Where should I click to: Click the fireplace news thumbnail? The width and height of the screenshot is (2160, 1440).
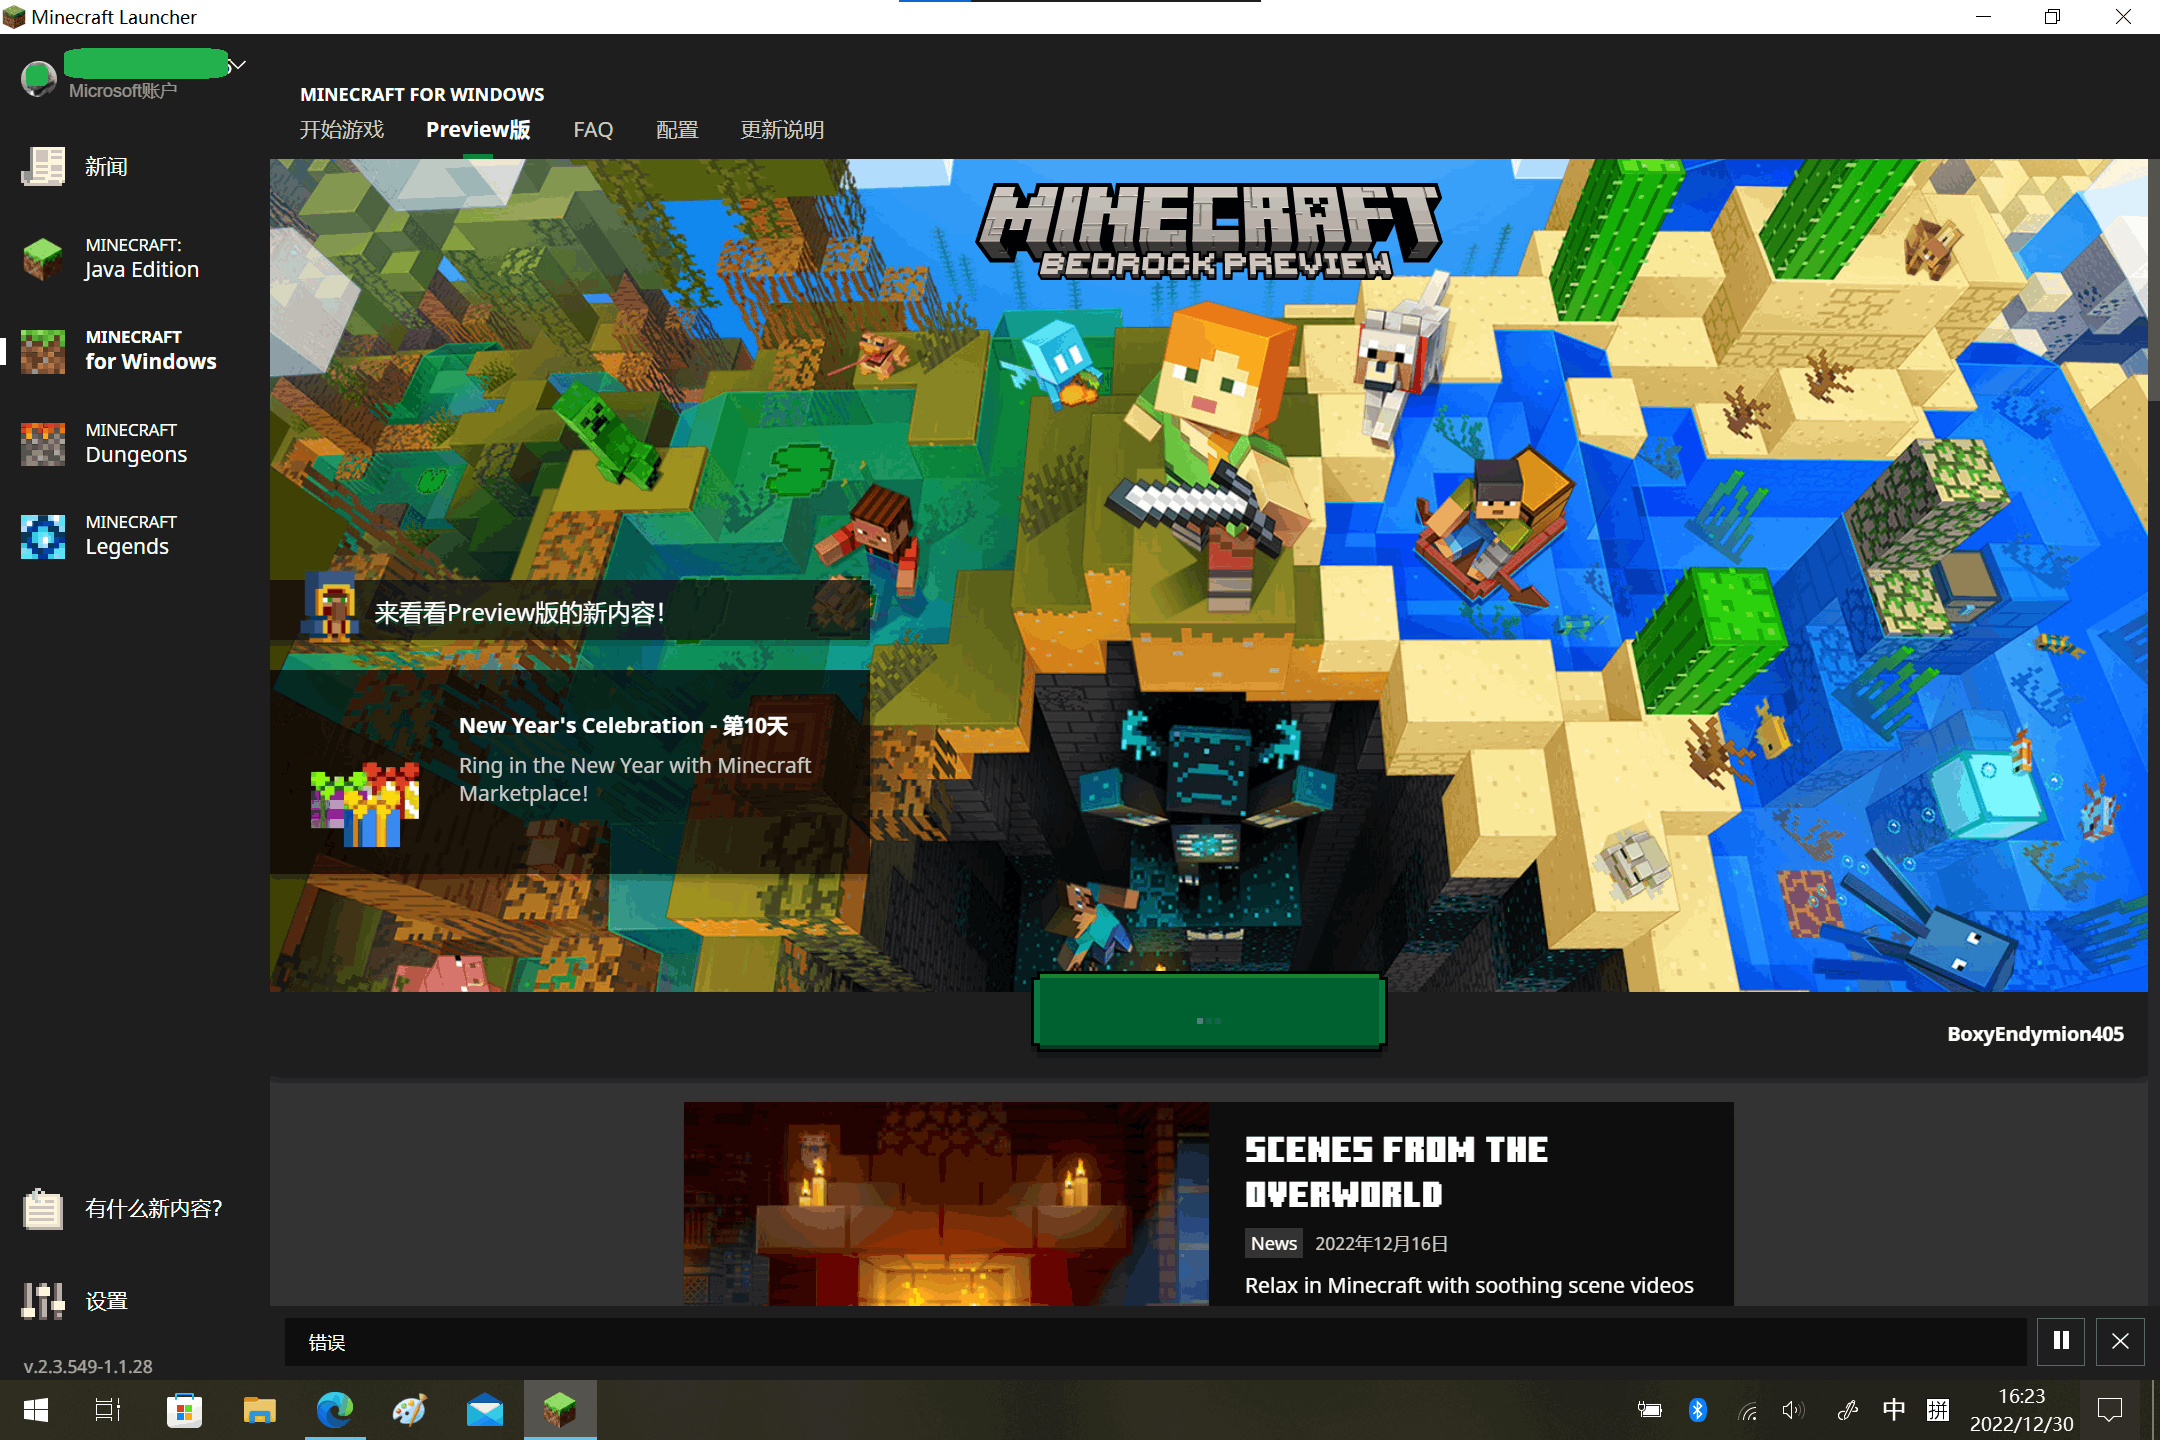pyautogui.click(x=946, y=1204)
